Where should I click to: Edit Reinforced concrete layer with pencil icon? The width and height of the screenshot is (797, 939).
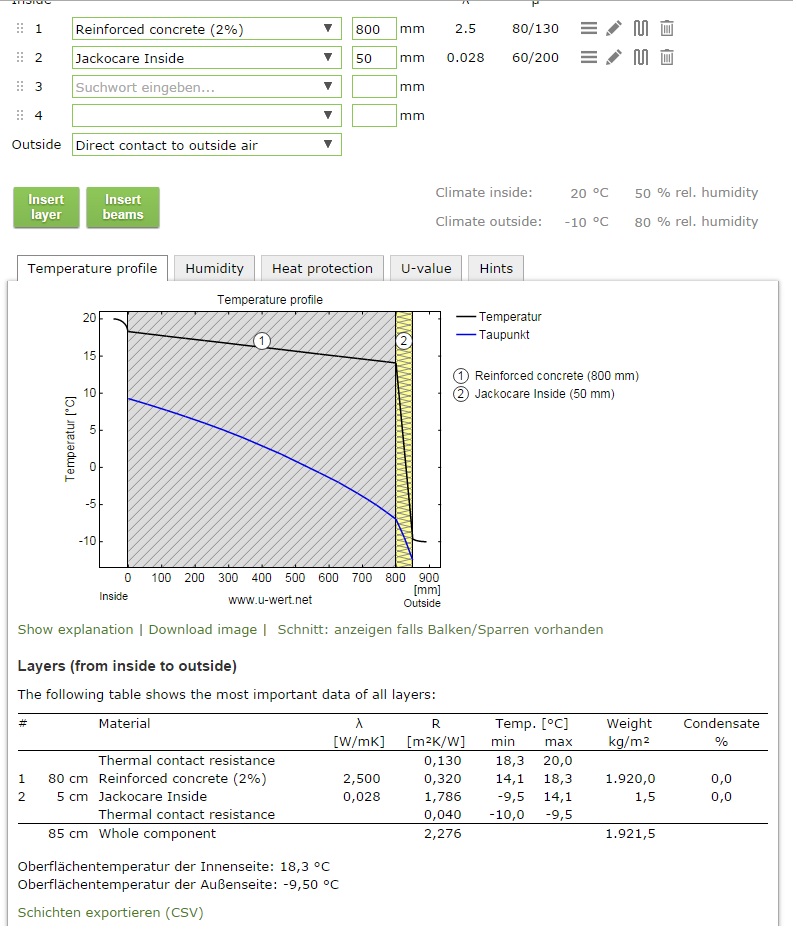tap(614, 28)
